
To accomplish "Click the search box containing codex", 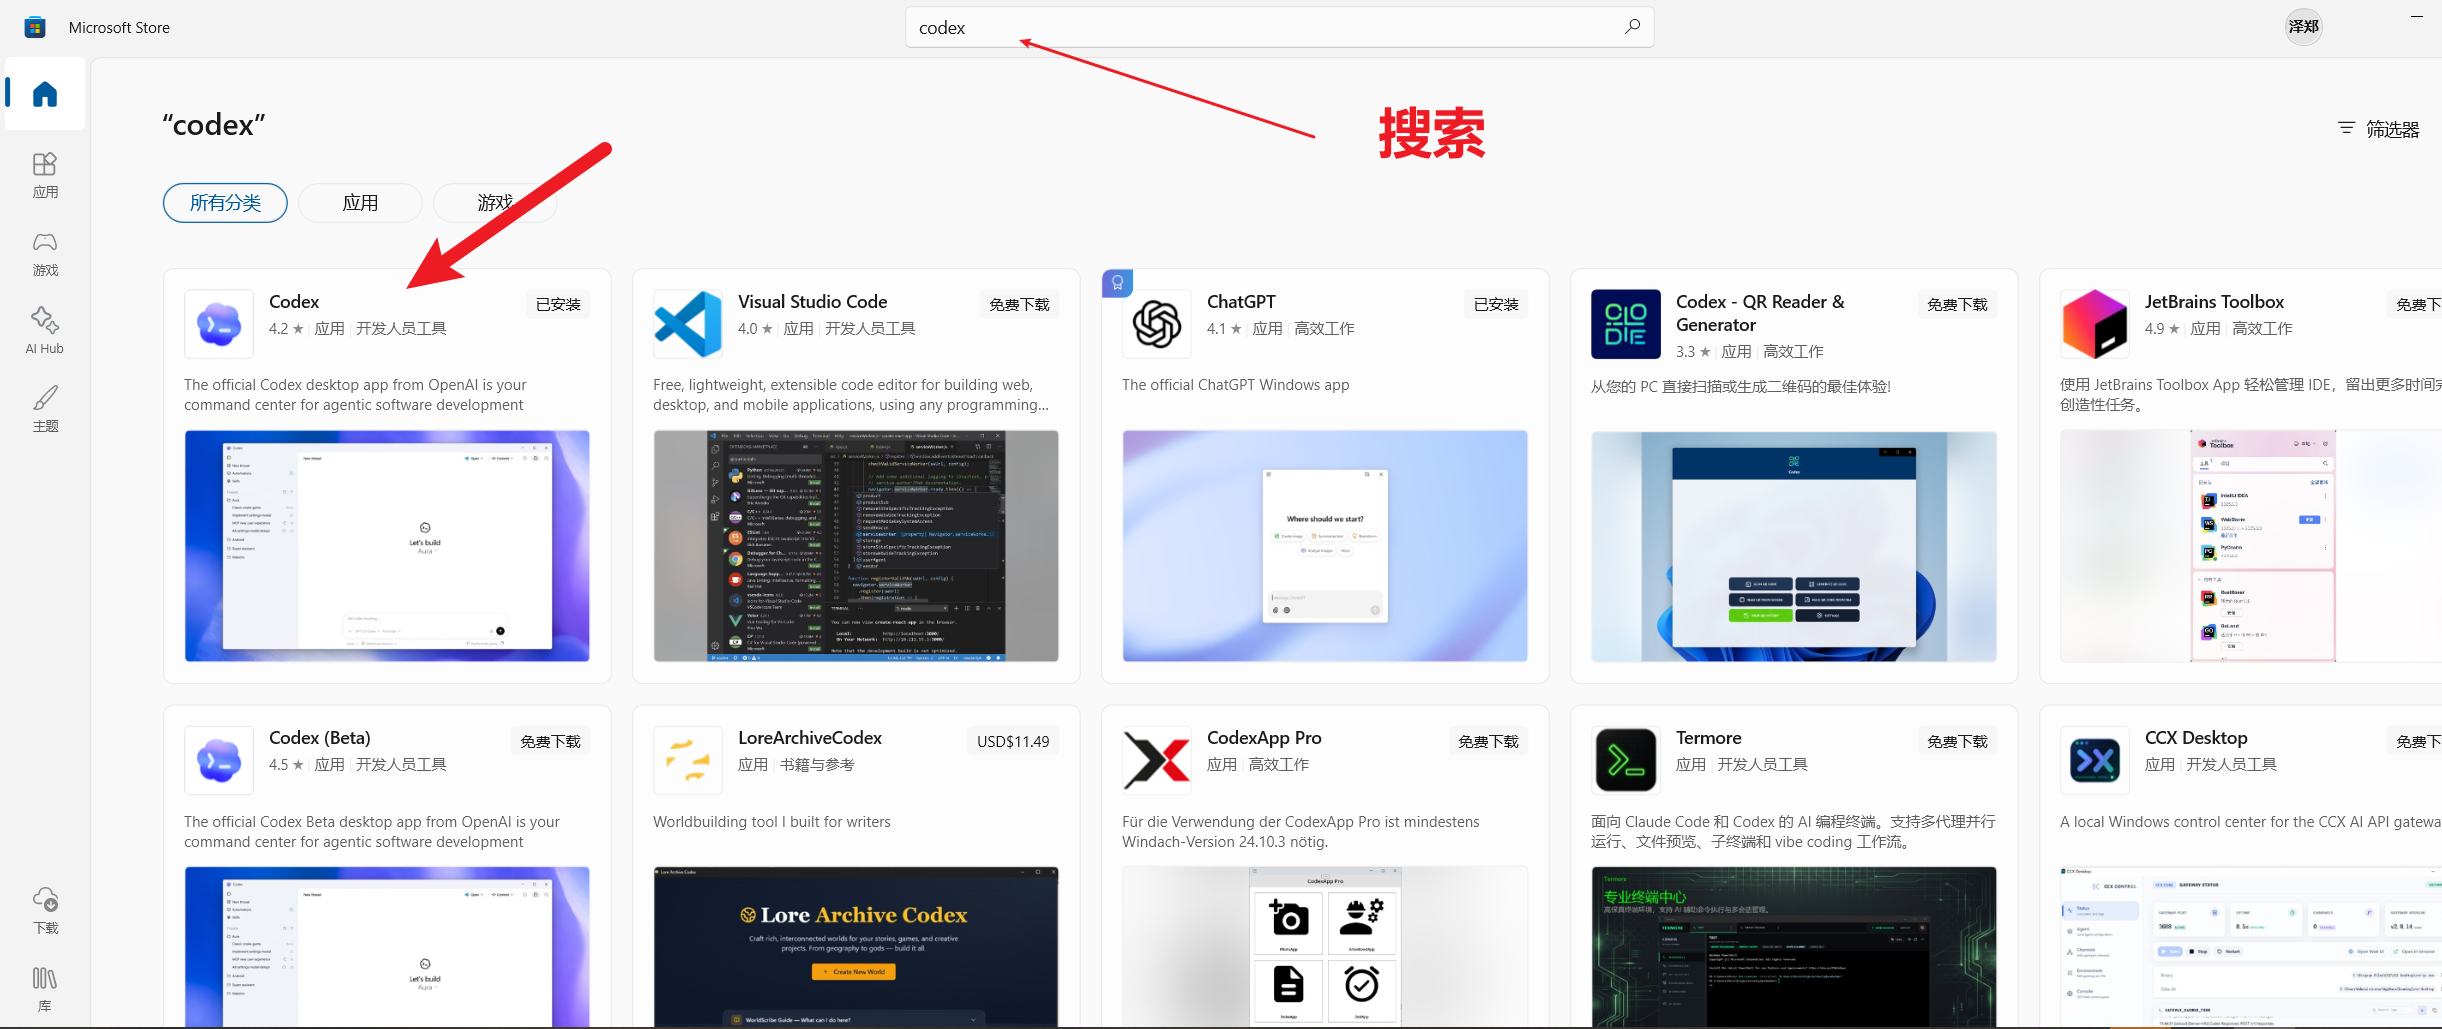I will [x=1280, y=27].
